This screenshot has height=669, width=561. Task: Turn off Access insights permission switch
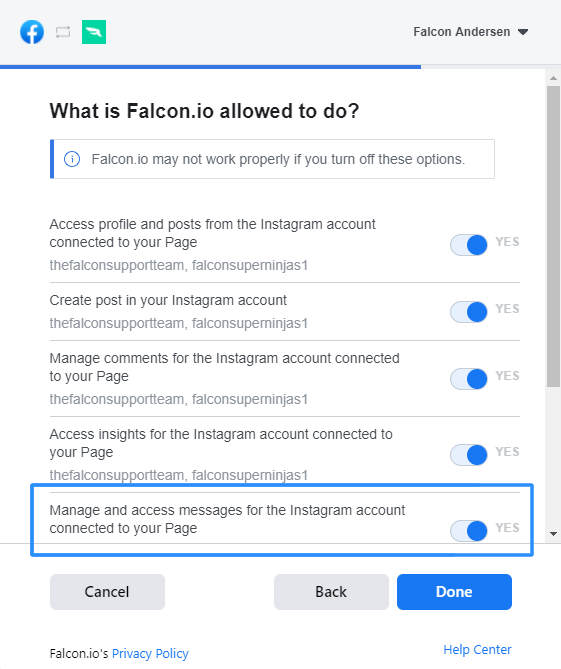(469, 455)
